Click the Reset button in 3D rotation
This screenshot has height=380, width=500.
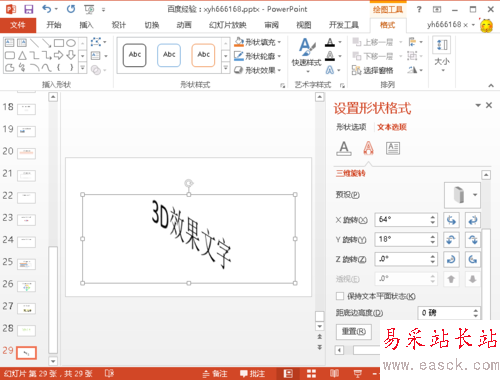[354, 332]
